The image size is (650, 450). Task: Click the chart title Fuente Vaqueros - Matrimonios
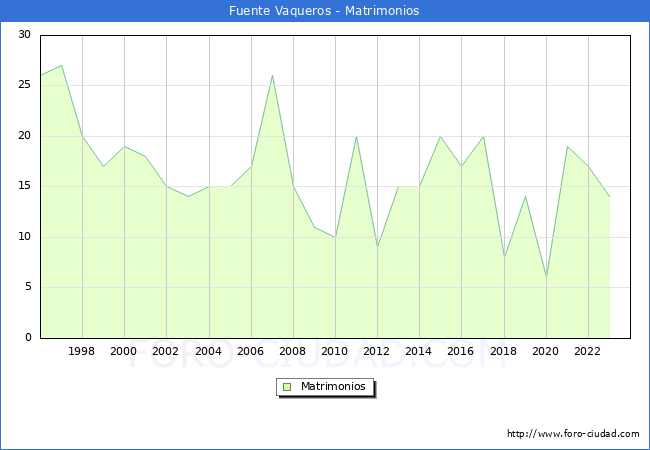point(324,11)
